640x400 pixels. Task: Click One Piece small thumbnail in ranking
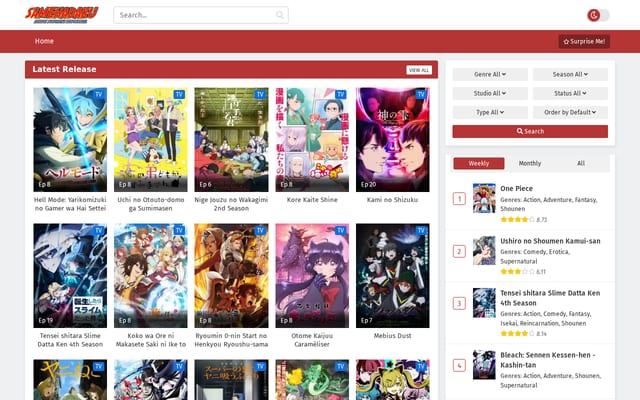point(484,198)
